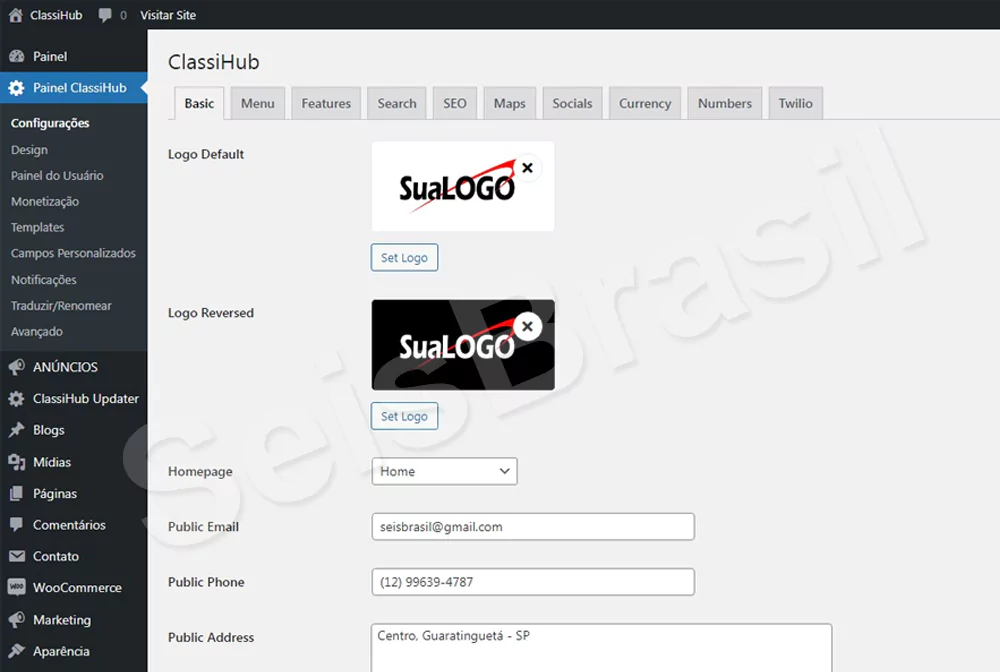
Task: Open Configurações submenu item
Action: tap(50, 123)
